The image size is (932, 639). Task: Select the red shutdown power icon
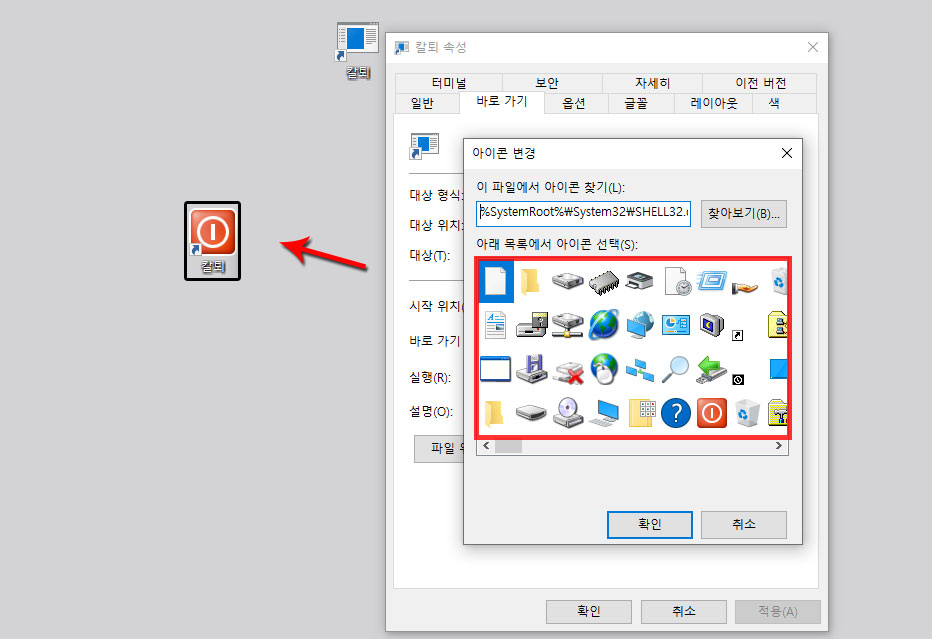(711, 413)
